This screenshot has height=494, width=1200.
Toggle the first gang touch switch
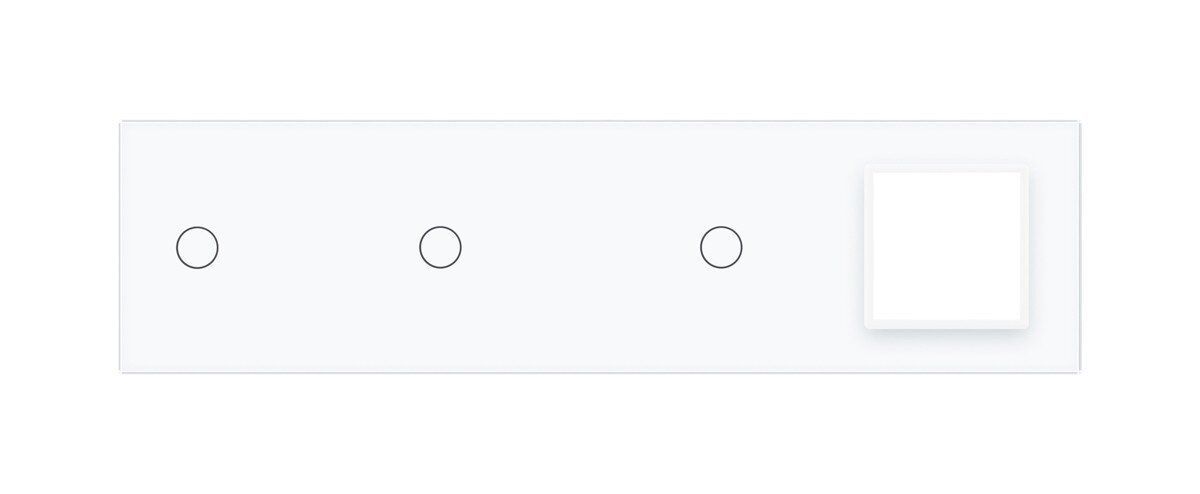tap(197, 246)
